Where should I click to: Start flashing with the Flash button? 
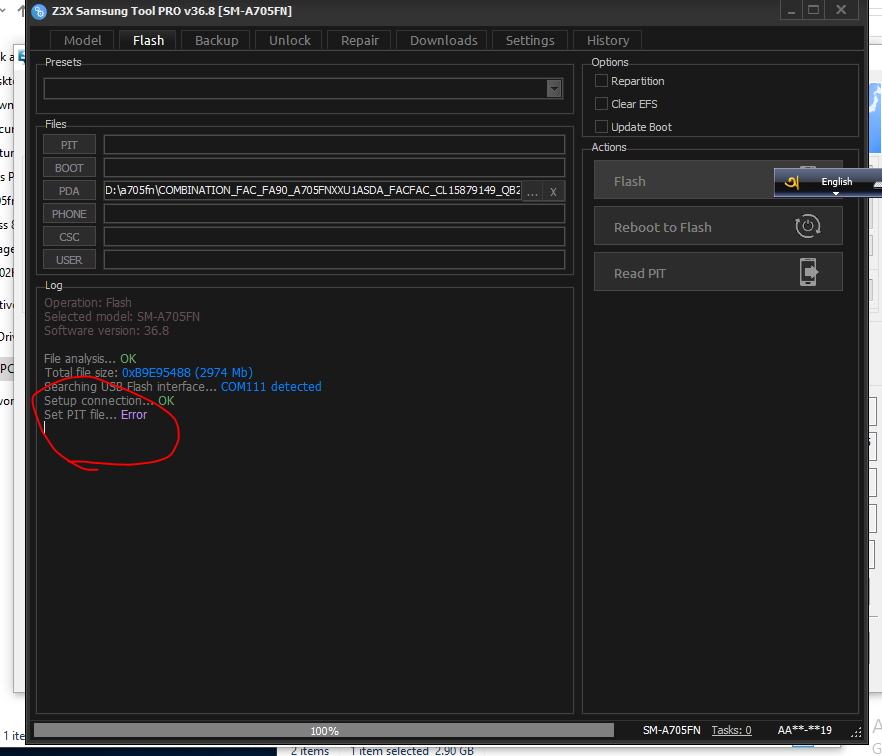tap(683, 180)
